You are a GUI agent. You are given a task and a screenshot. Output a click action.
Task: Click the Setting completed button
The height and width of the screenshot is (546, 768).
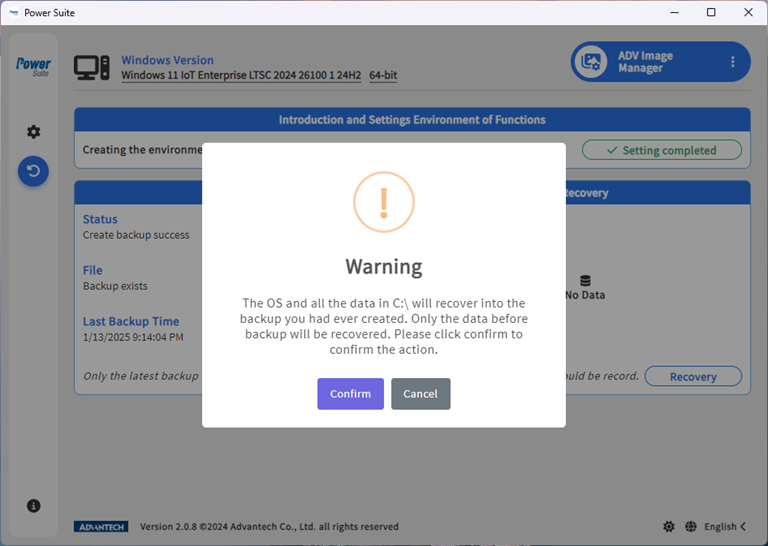tap(662, 150)
